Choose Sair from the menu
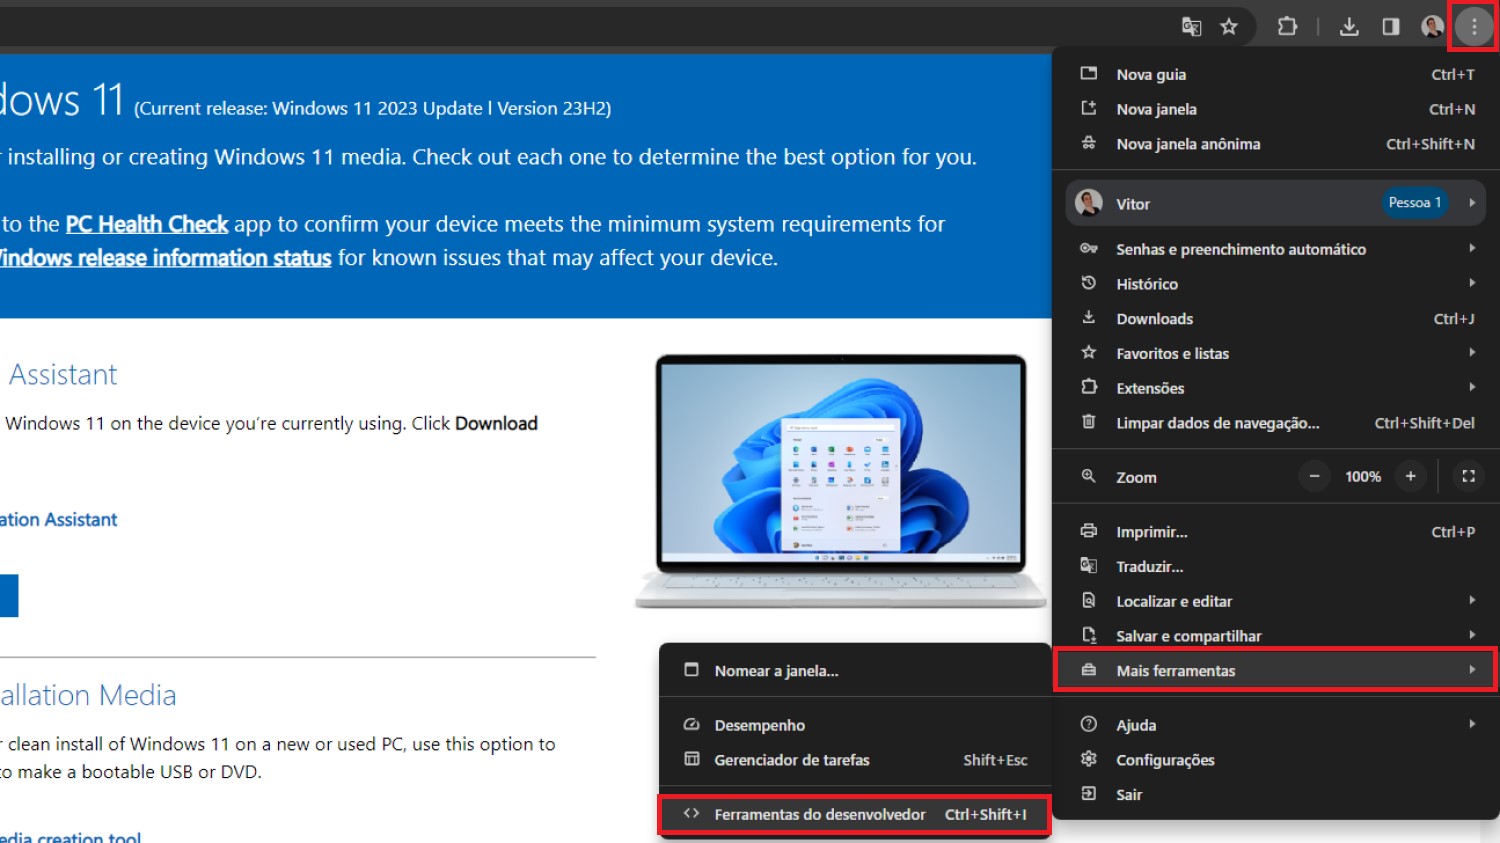The width and height of the screenshot is (1500, 843). [1276, 795]
